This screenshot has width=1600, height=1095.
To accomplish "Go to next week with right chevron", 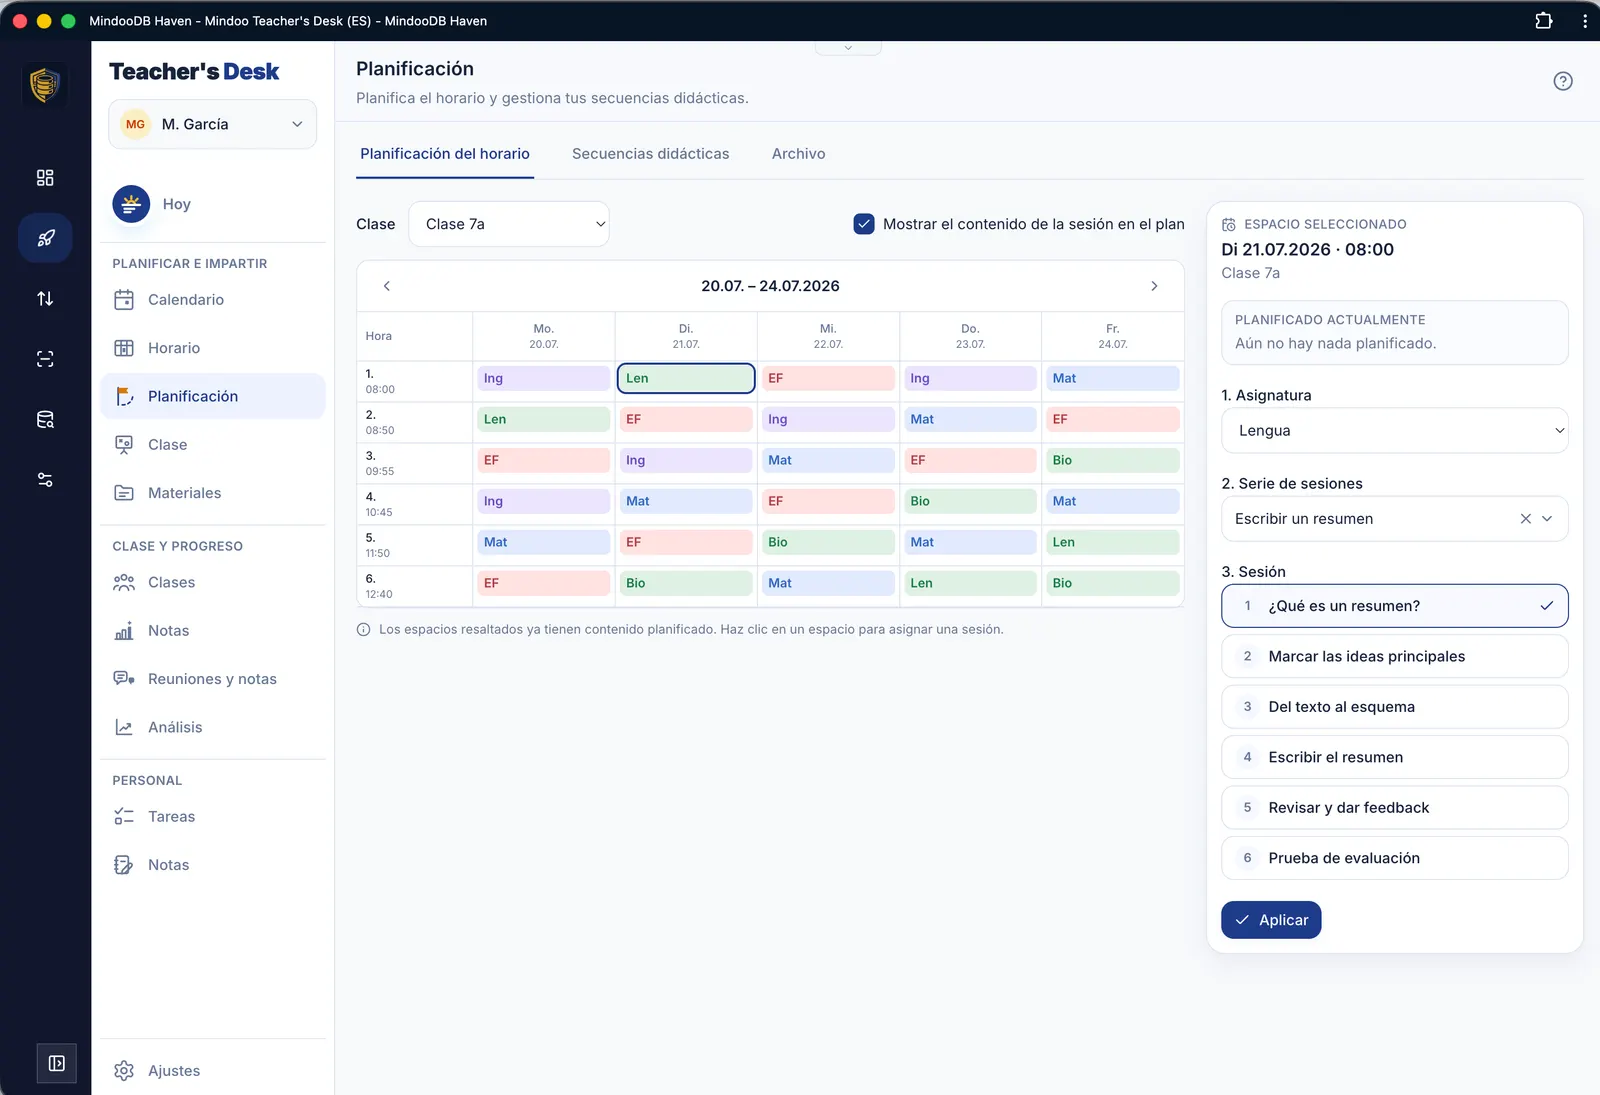I will pos(1154,286).
